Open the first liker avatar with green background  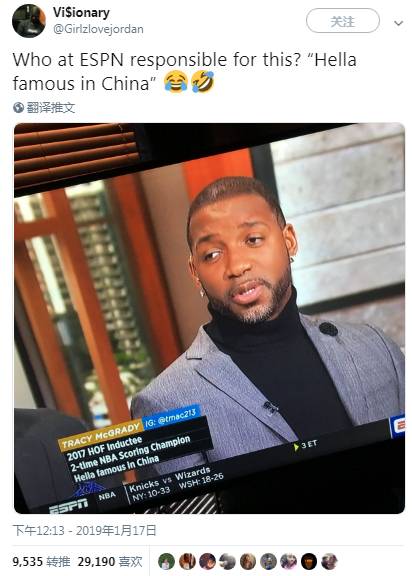(x=167, y=561)
